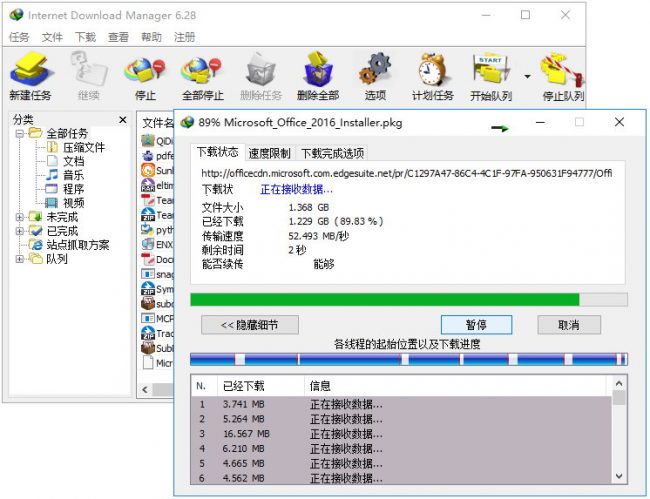The image size is (650, 499).
Task: Collapse the 全部任务 tree node
Action: click(x=20, y=133)
